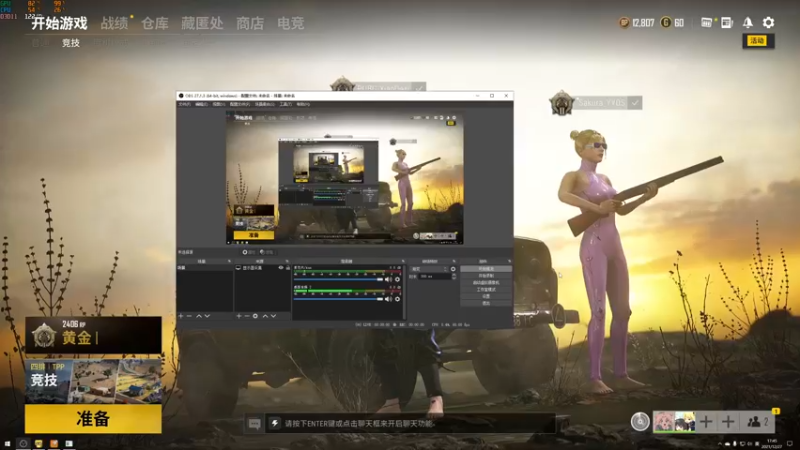Adjust OBS transition duration stepper arrows
Screen dimensions: 800x450
coord(454,276)
